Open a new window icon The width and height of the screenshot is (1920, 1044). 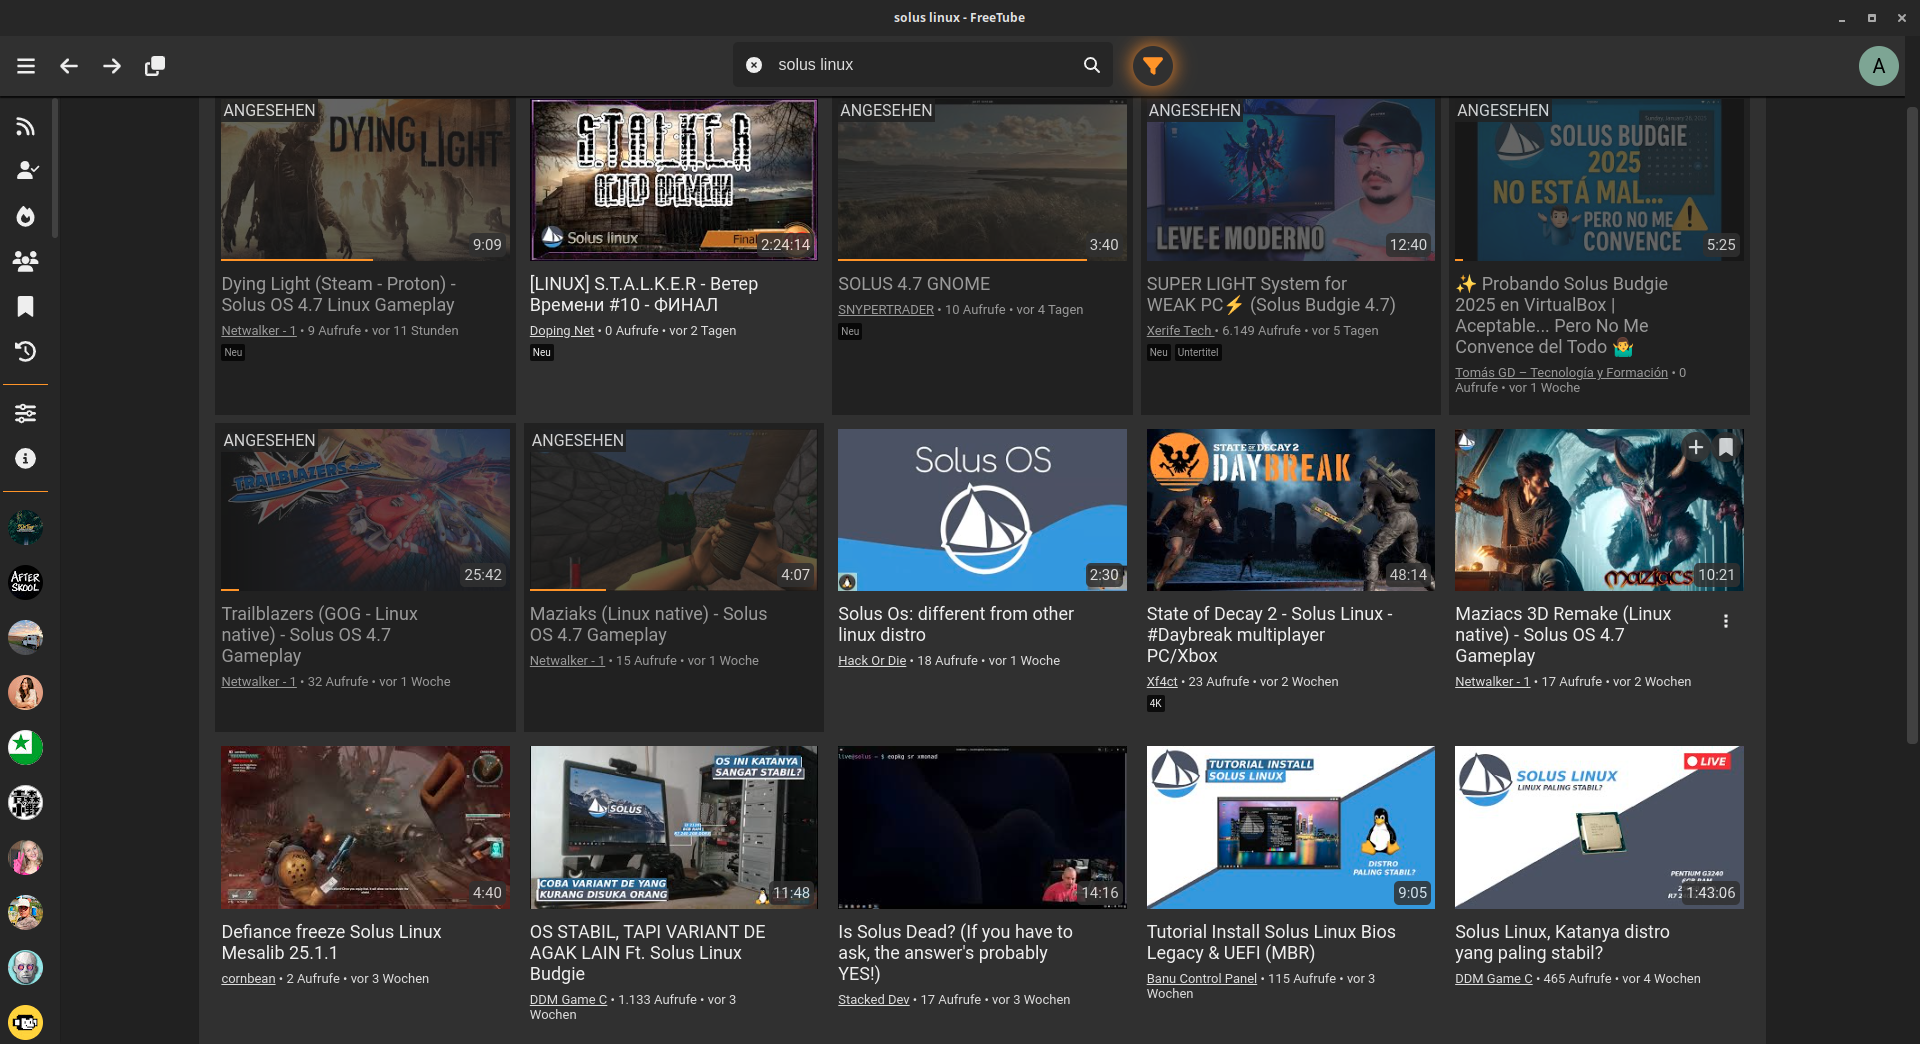pyautogui.click(x=155, y=66)
